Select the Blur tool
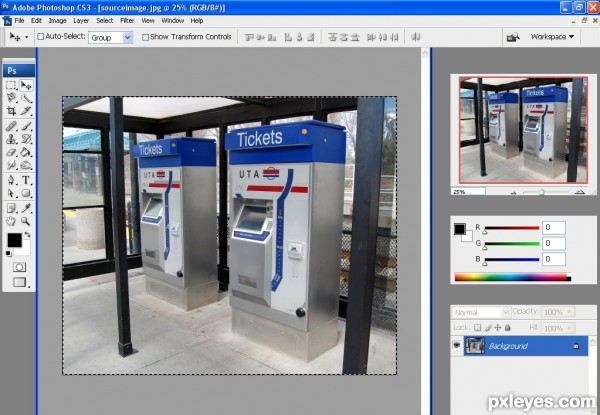Screen dimensions: 600x415 (x=11, y=165)
